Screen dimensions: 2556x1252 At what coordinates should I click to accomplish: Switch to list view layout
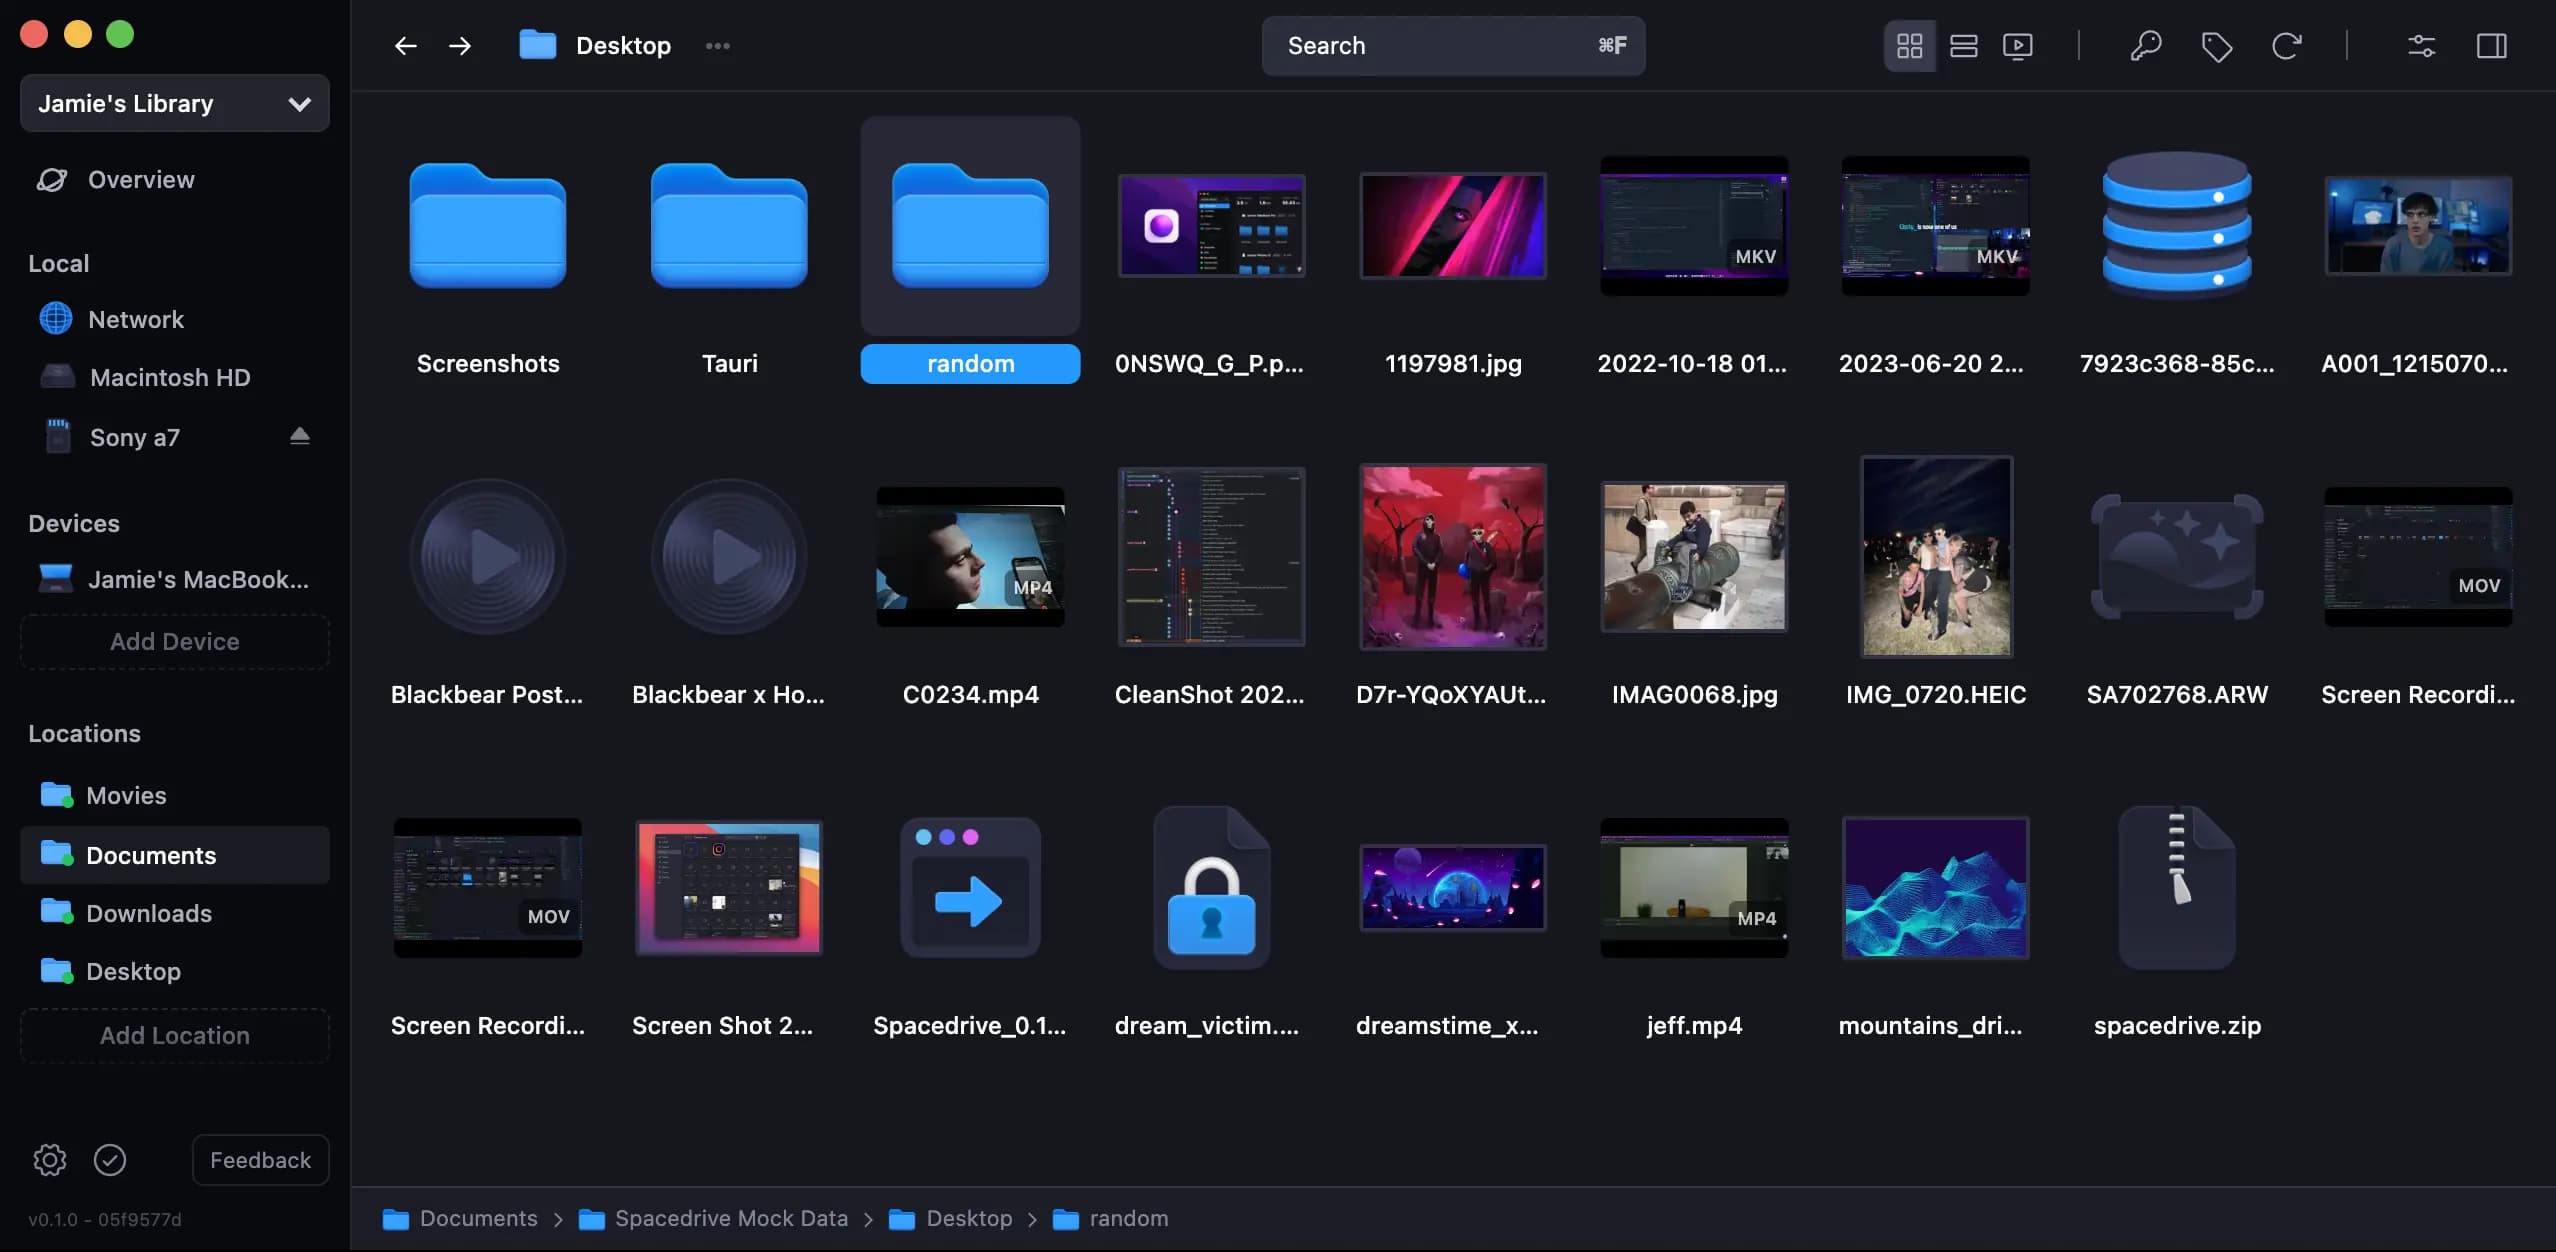click(1963, 46)
